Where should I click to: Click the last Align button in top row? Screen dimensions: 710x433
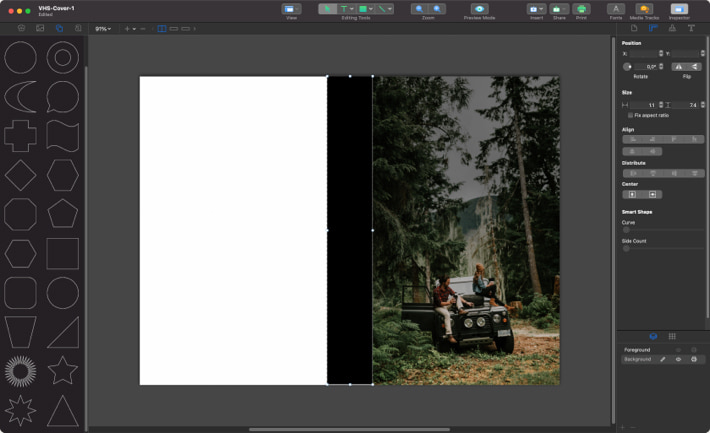[x=694, y=140]
